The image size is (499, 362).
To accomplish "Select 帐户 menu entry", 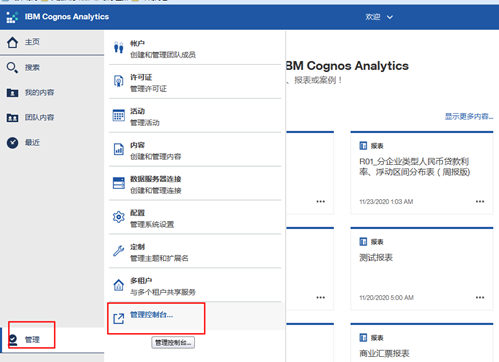I will 195,48.
